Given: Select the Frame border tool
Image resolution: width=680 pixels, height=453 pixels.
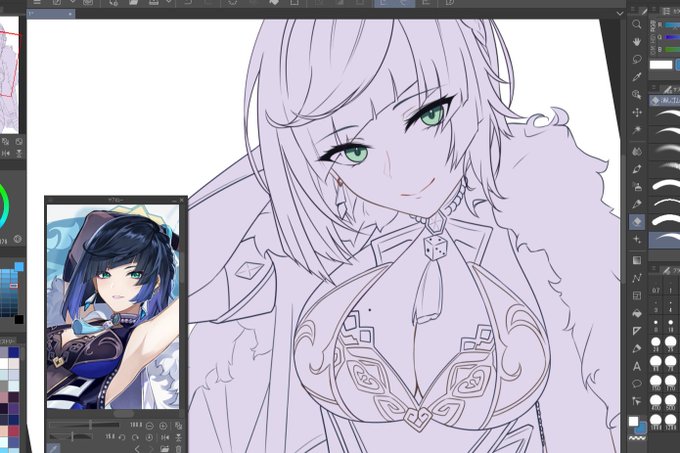Looking at the screenshot, I should tap(637, 296).
